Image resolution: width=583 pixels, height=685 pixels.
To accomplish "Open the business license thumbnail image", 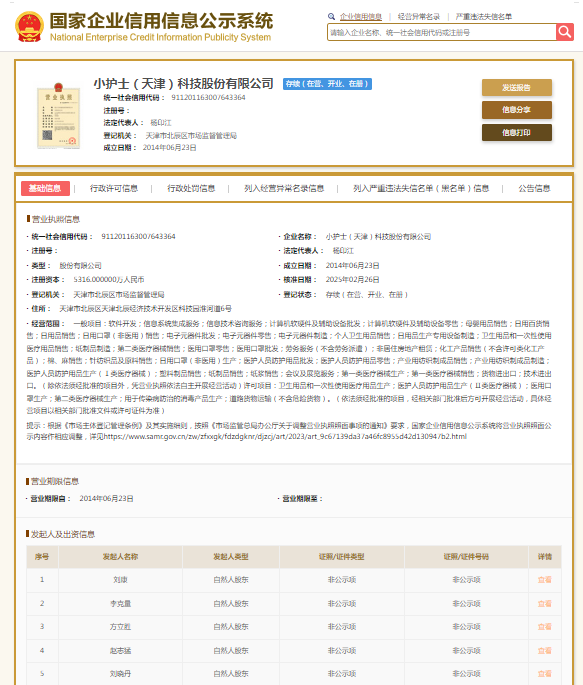I will (x=59, y=116).
